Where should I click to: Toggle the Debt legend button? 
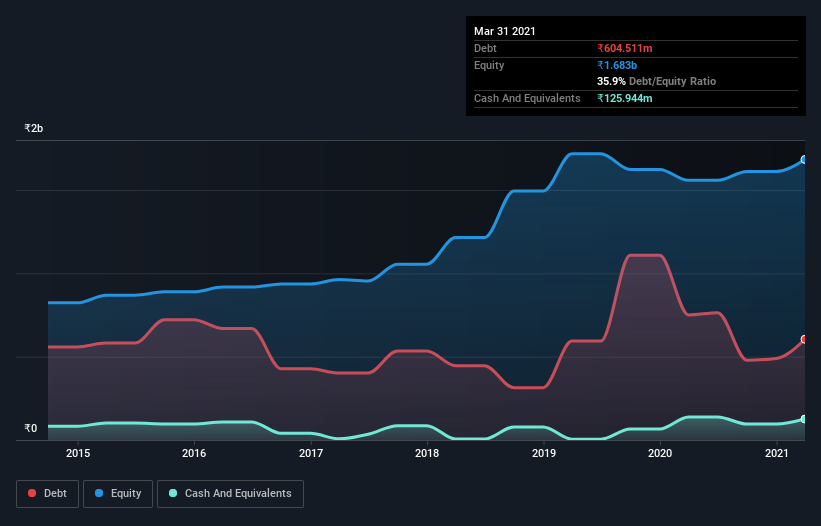click(47, 494)
